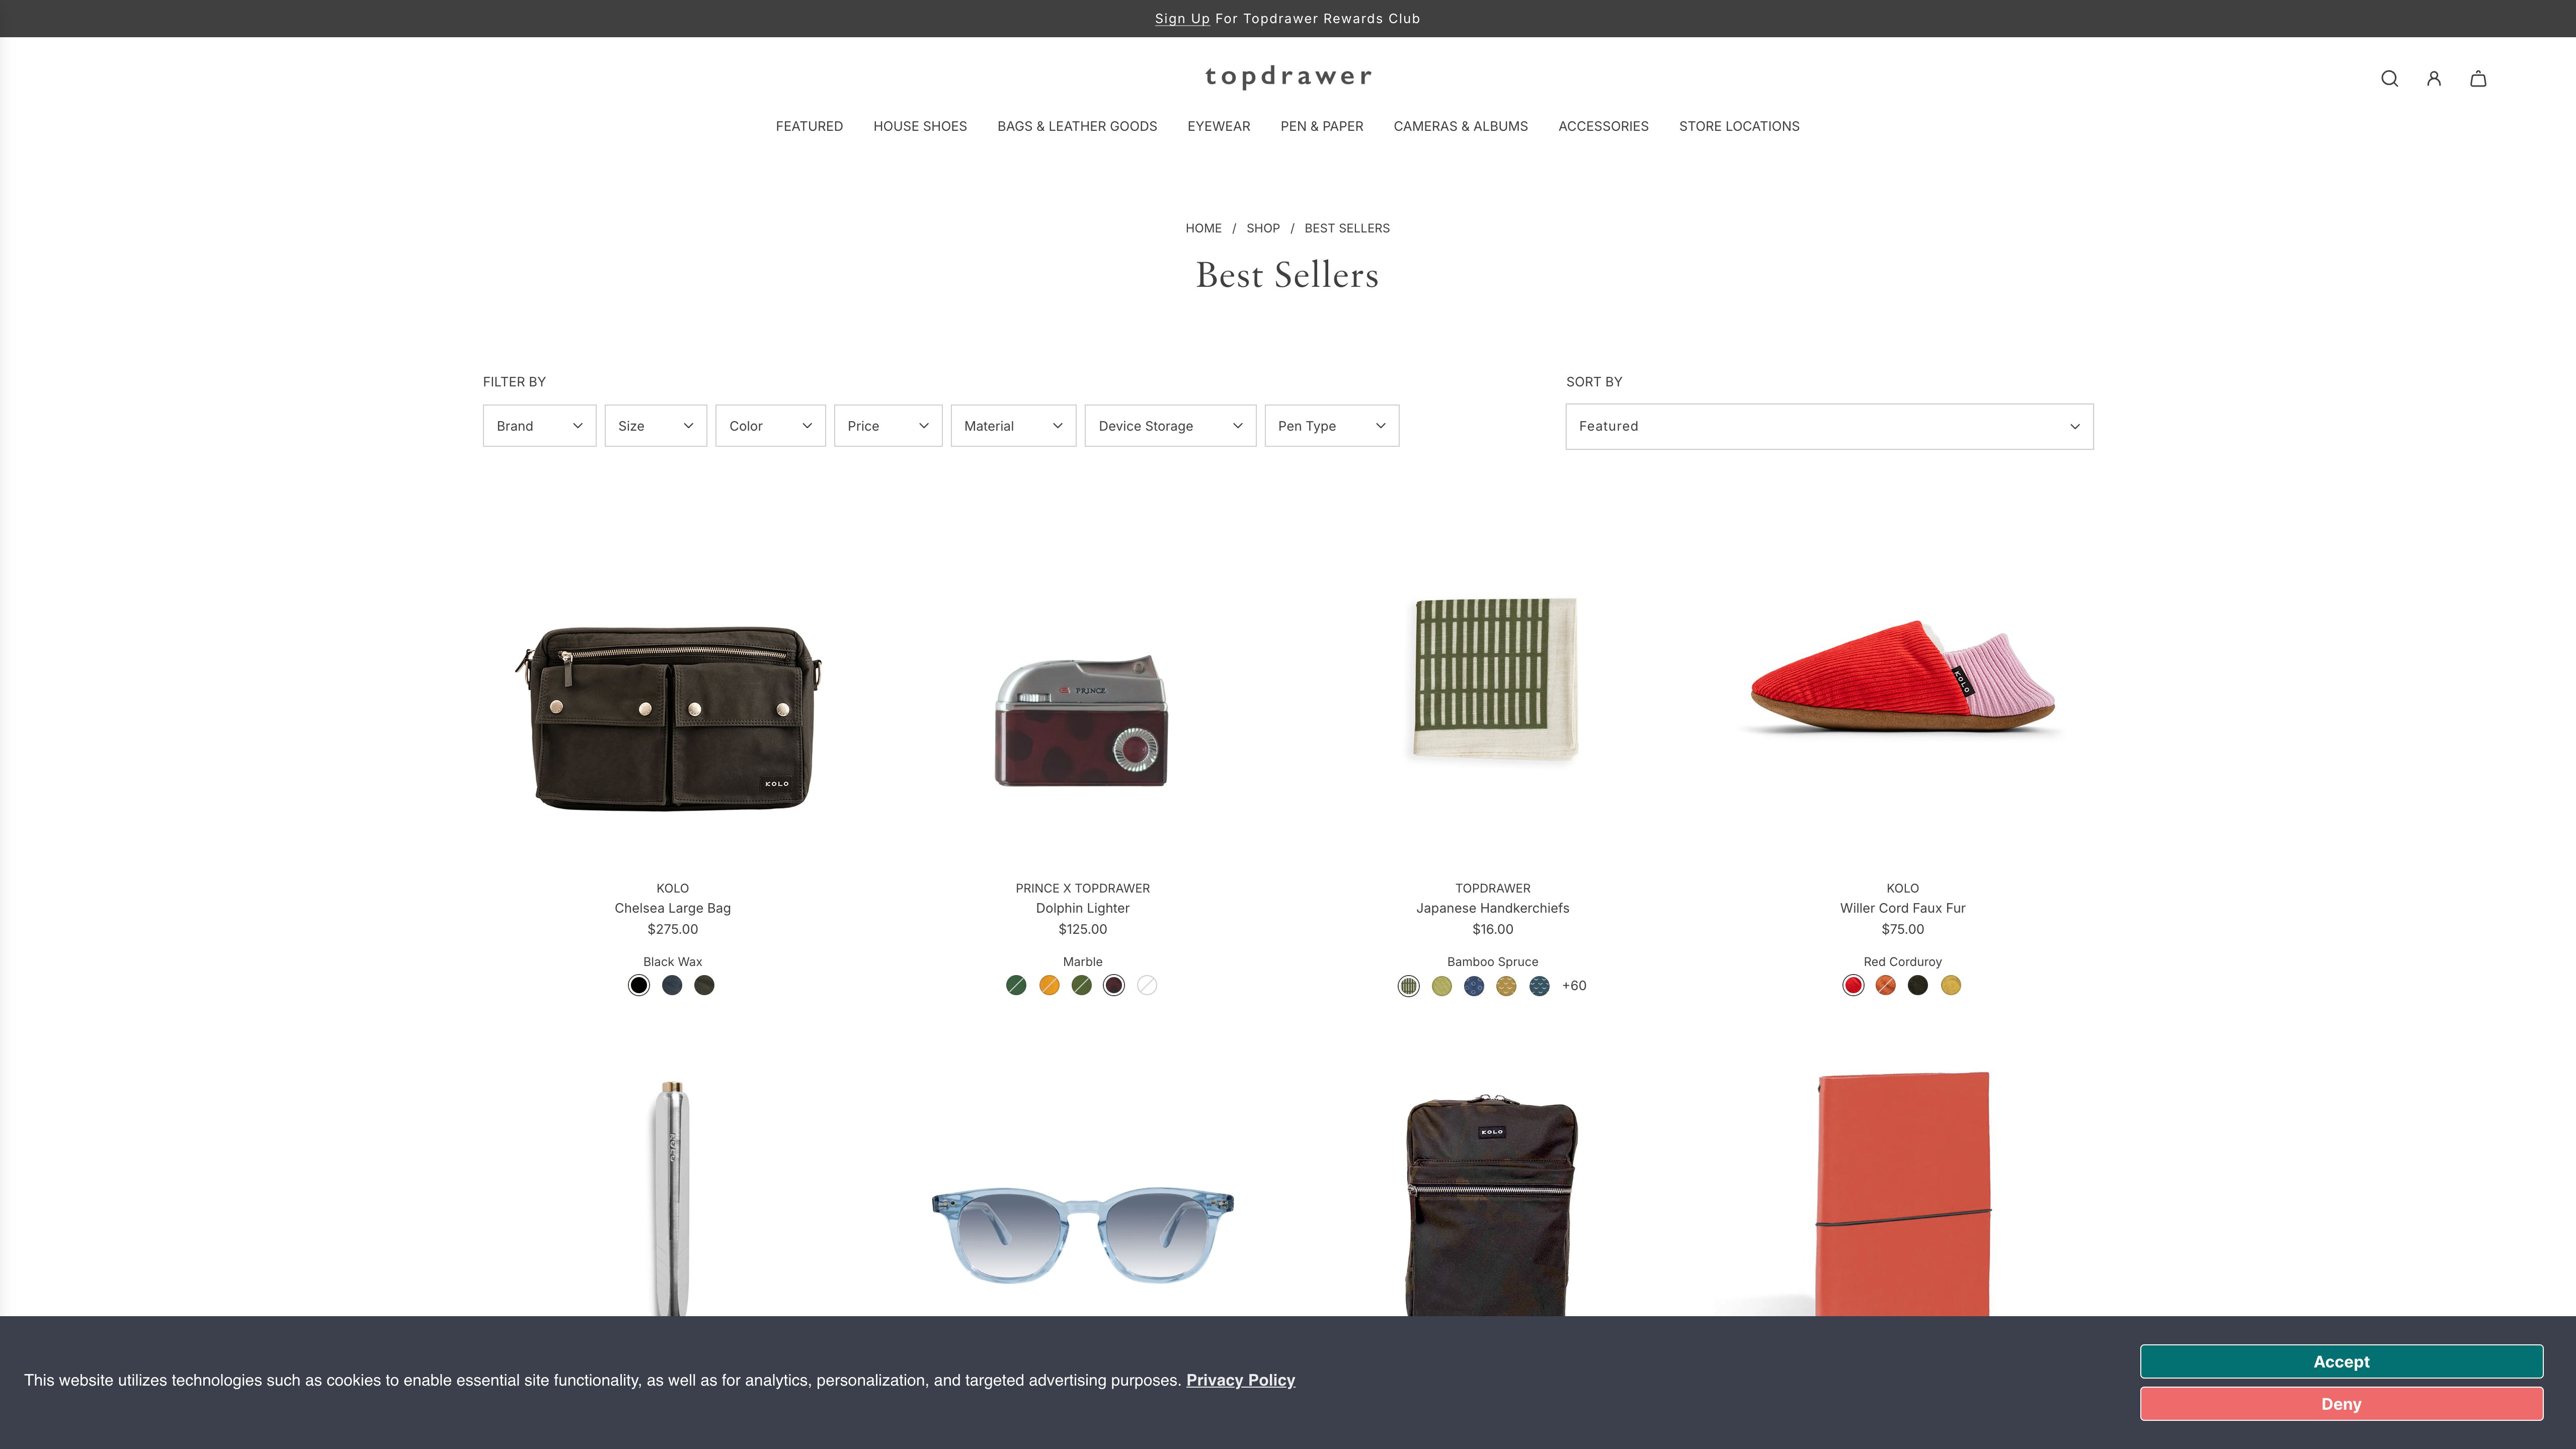
Task: Select black swatch for Chelsea Large Bag
Action: point(639,985)
